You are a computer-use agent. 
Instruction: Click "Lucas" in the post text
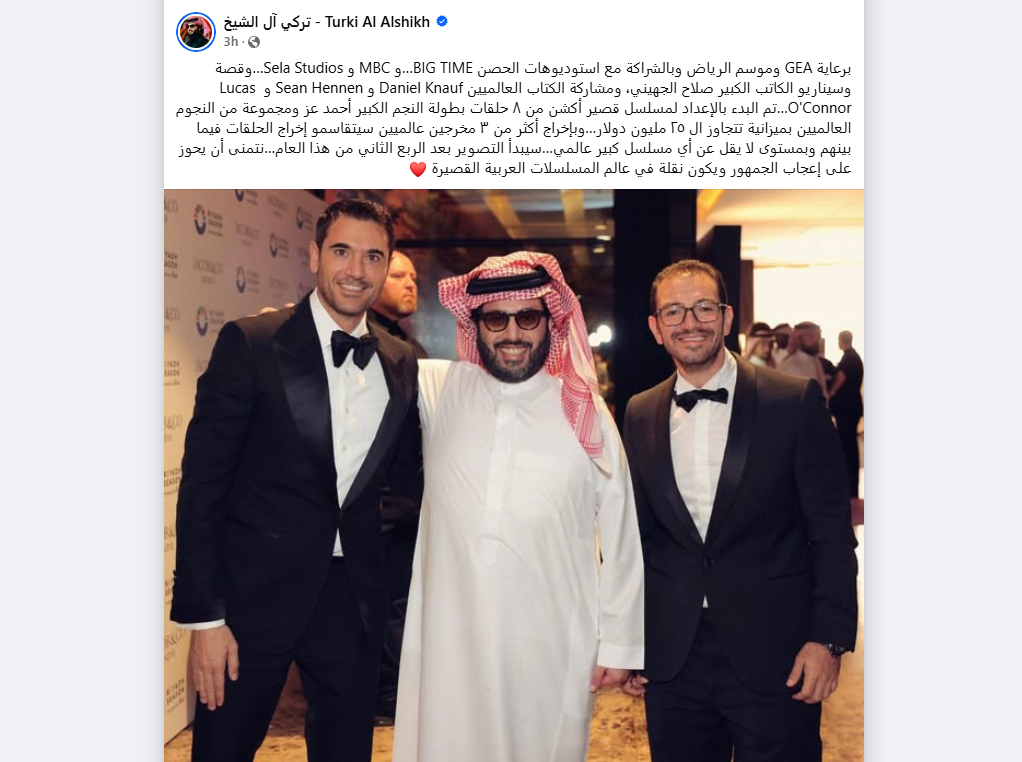237,88
